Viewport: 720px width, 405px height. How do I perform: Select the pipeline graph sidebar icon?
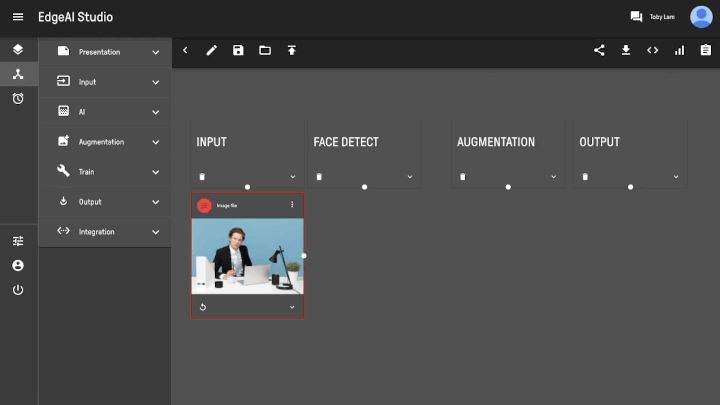[18, 74]
